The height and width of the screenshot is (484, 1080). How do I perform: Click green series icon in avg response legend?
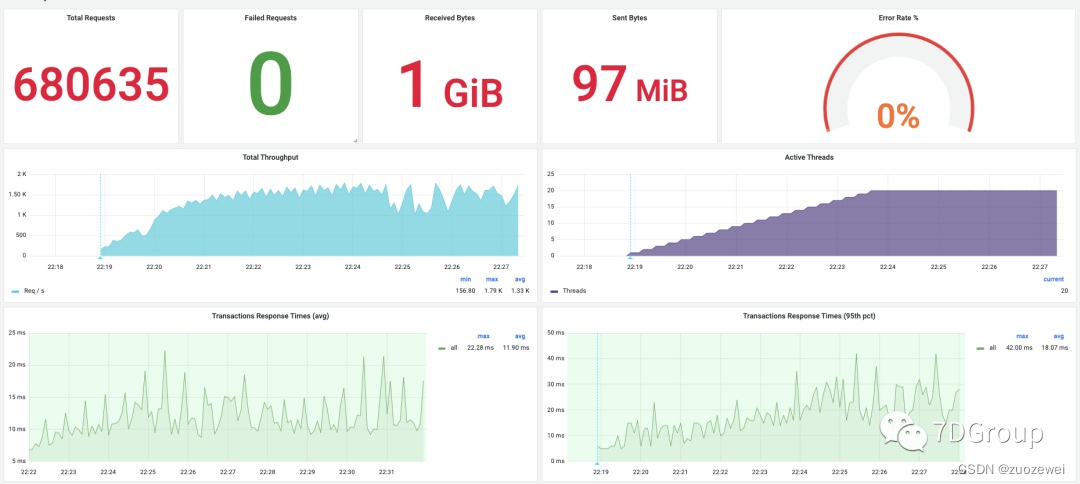click(x=442, y=347)
